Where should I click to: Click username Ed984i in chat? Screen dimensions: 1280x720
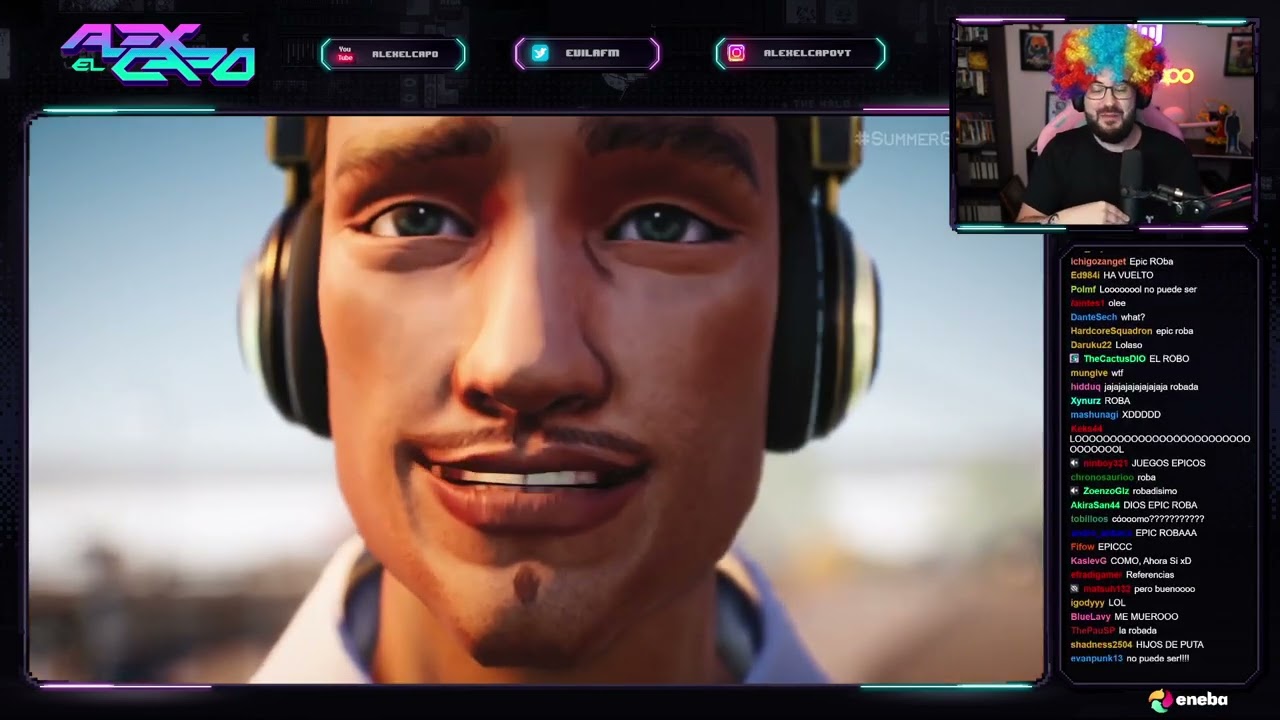click(1085, 275)
